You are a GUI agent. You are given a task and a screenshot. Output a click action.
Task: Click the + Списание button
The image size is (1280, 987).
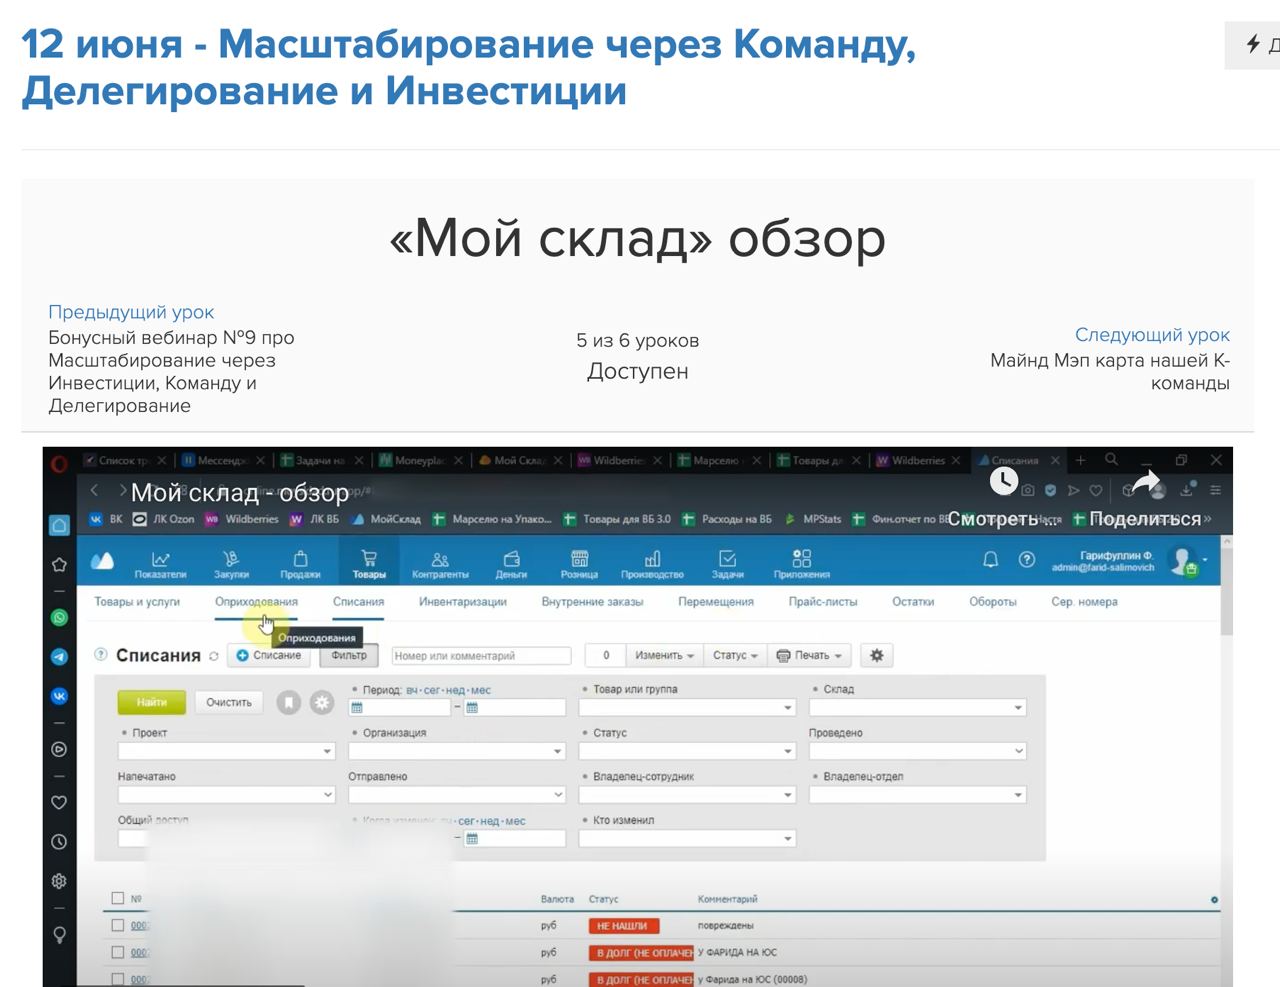[268, 656]
